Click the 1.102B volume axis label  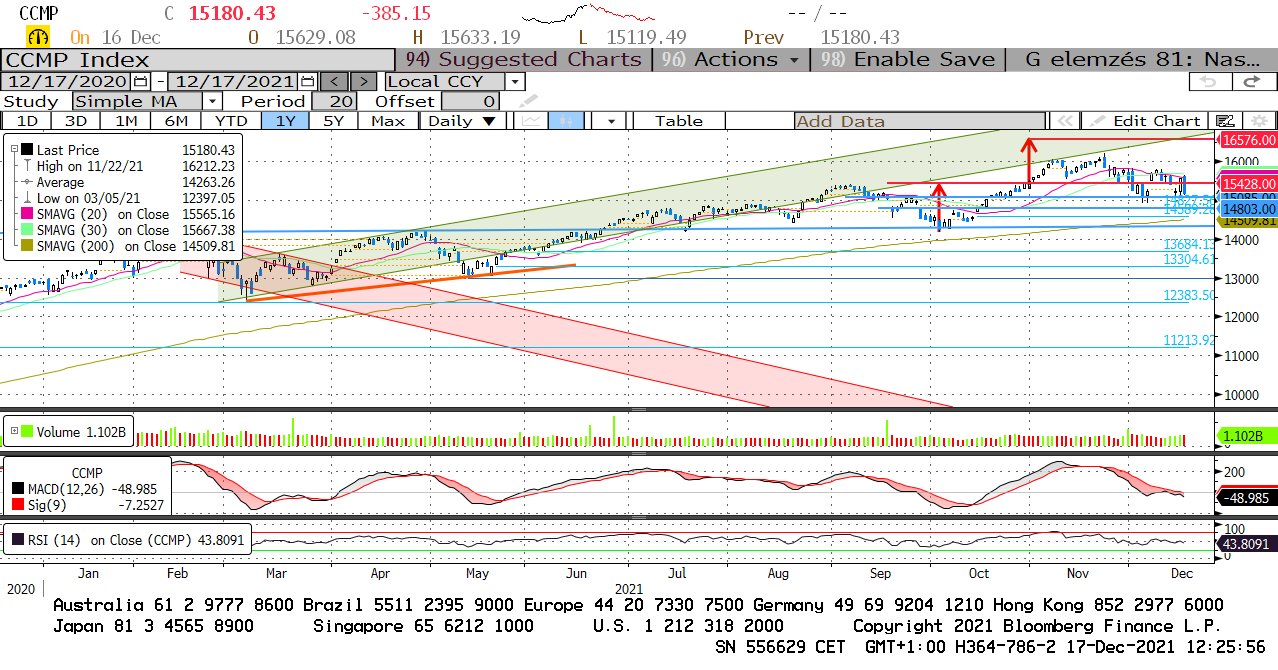[1247, 436]
